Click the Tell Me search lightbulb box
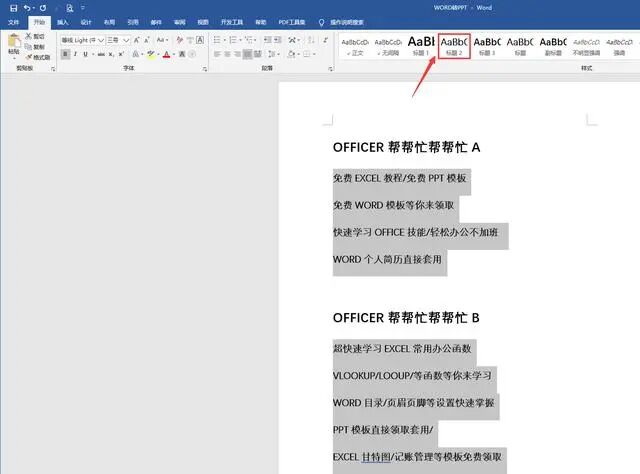The height and width of the screenshot is (474, 640). click(341, 22)
